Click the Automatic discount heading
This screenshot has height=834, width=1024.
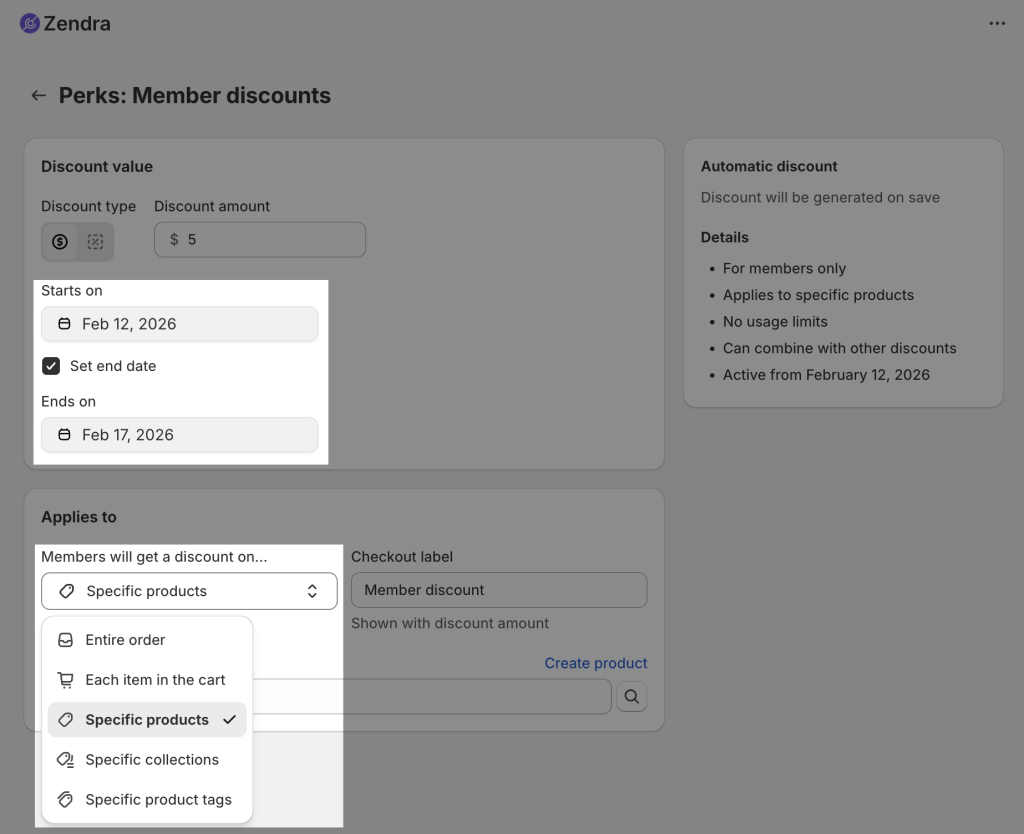[769, 167]
